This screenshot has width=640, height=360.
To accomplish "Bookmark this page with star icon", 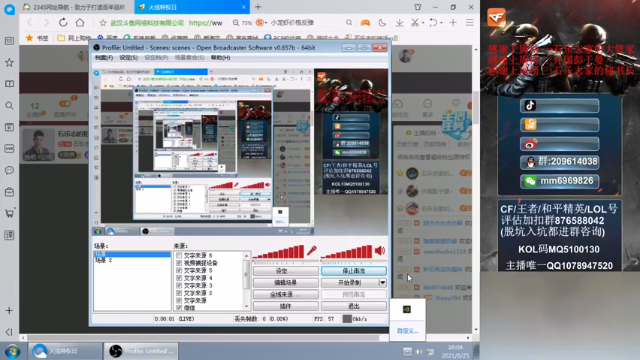I will (103, 23).
